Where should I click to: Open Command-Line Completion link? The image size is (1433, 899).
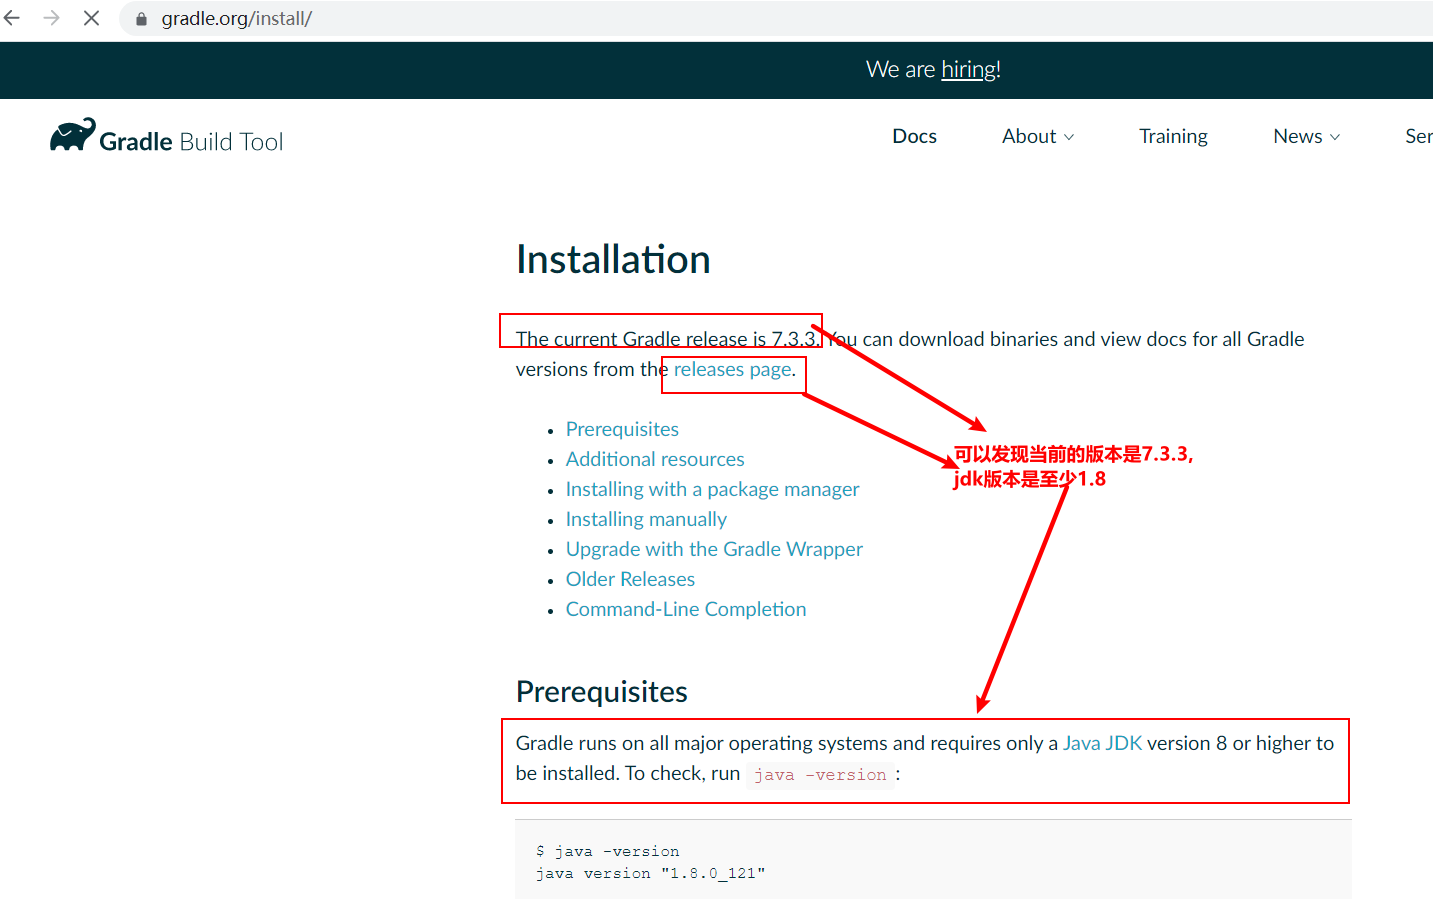pyautogui.click(x=686, y=609)
